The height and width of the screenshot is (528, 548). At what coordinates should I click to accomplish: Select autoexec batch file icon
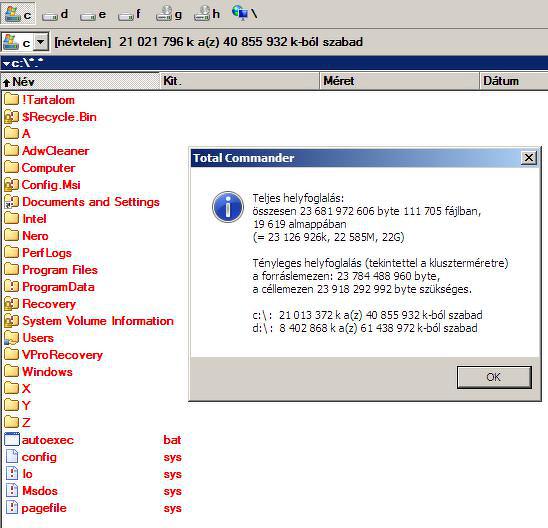12,440
